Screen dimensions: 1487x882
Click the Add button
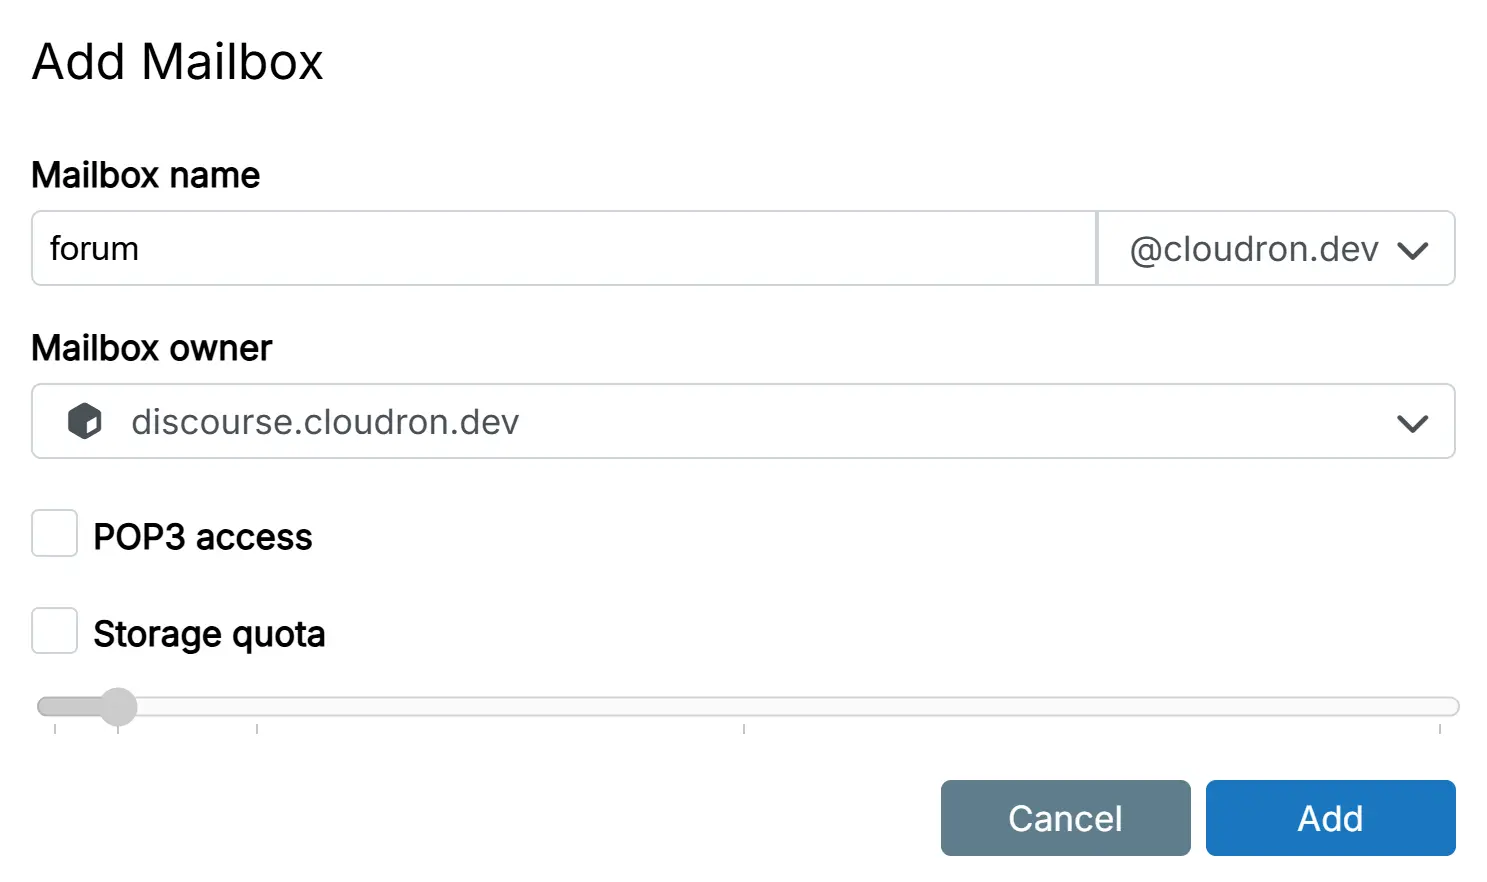(x=1330, y=817)
